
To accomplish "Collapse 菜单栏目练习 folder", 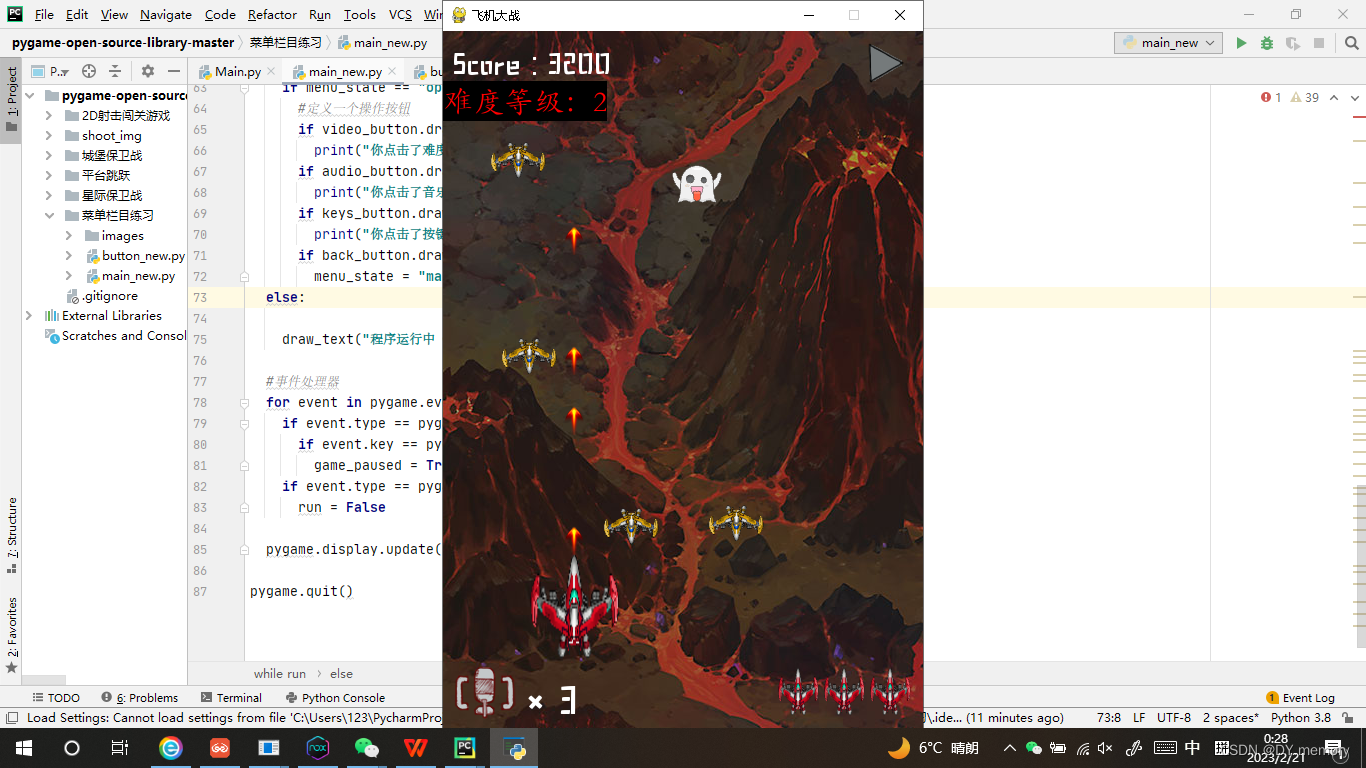I will (49, 215).
